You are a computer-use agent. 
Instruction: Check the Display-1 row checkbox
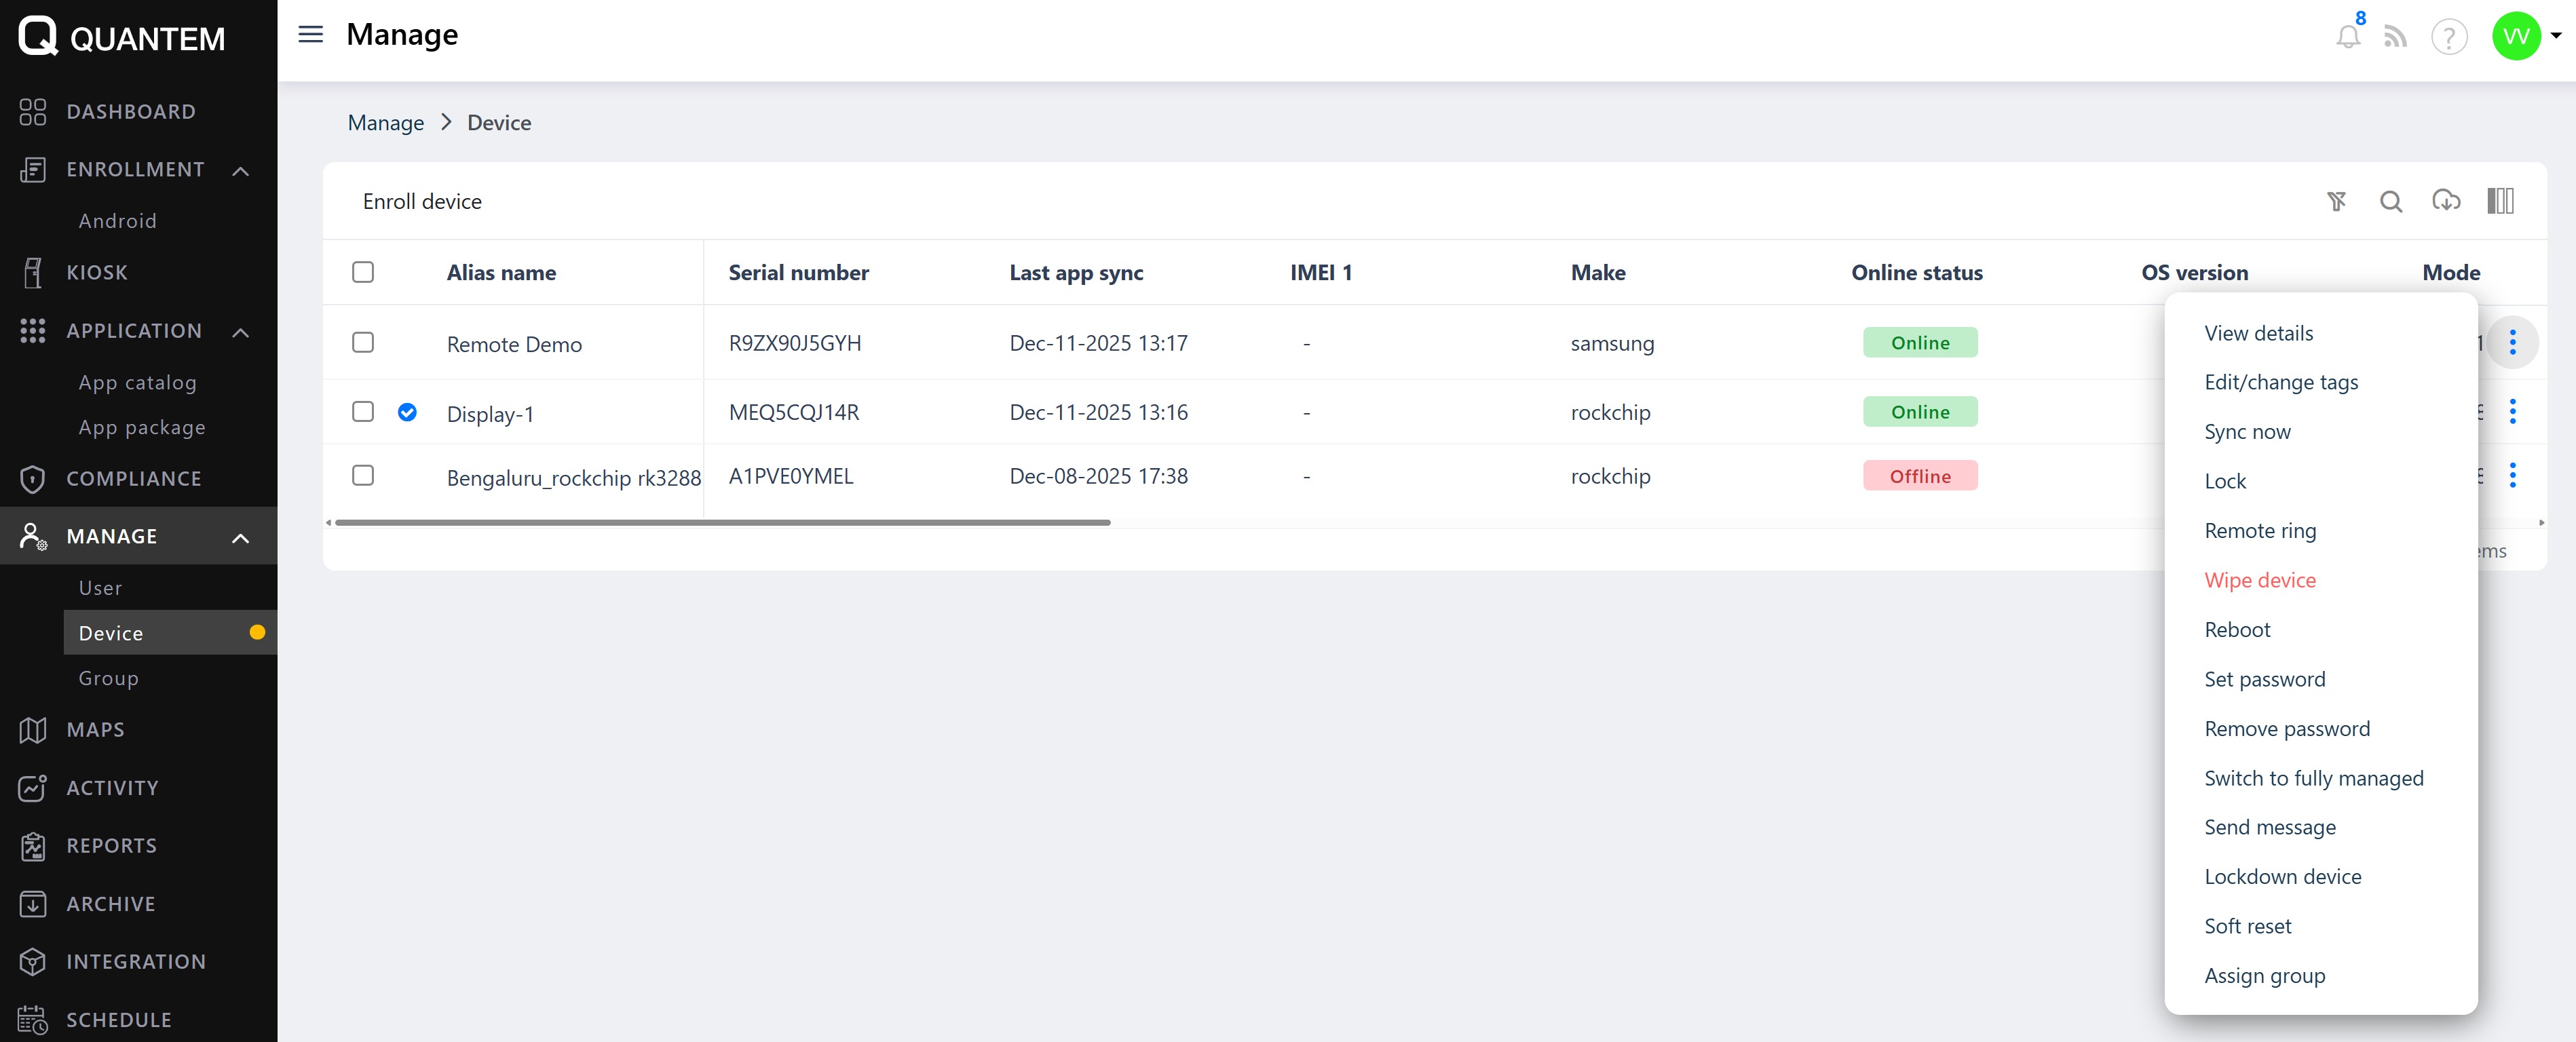[363, 412]
